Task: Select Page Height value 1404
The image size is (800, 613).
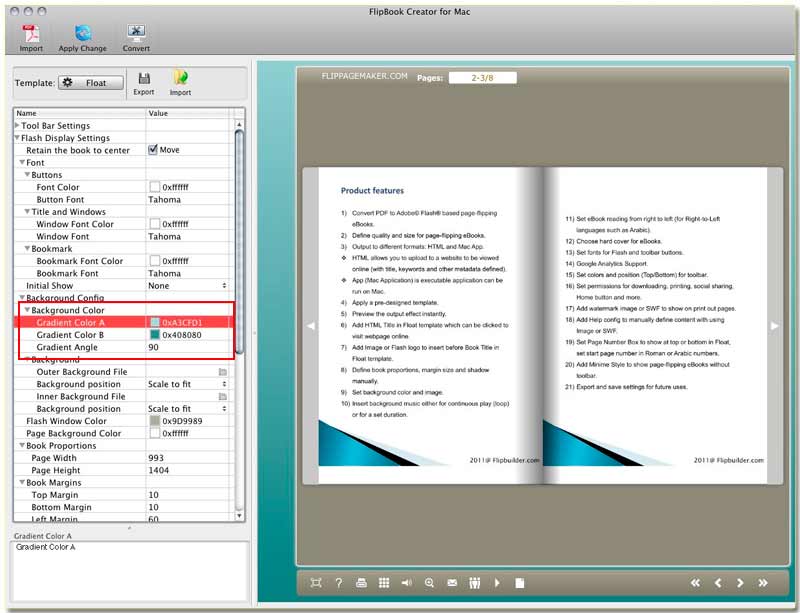Action: click(159, 470)
